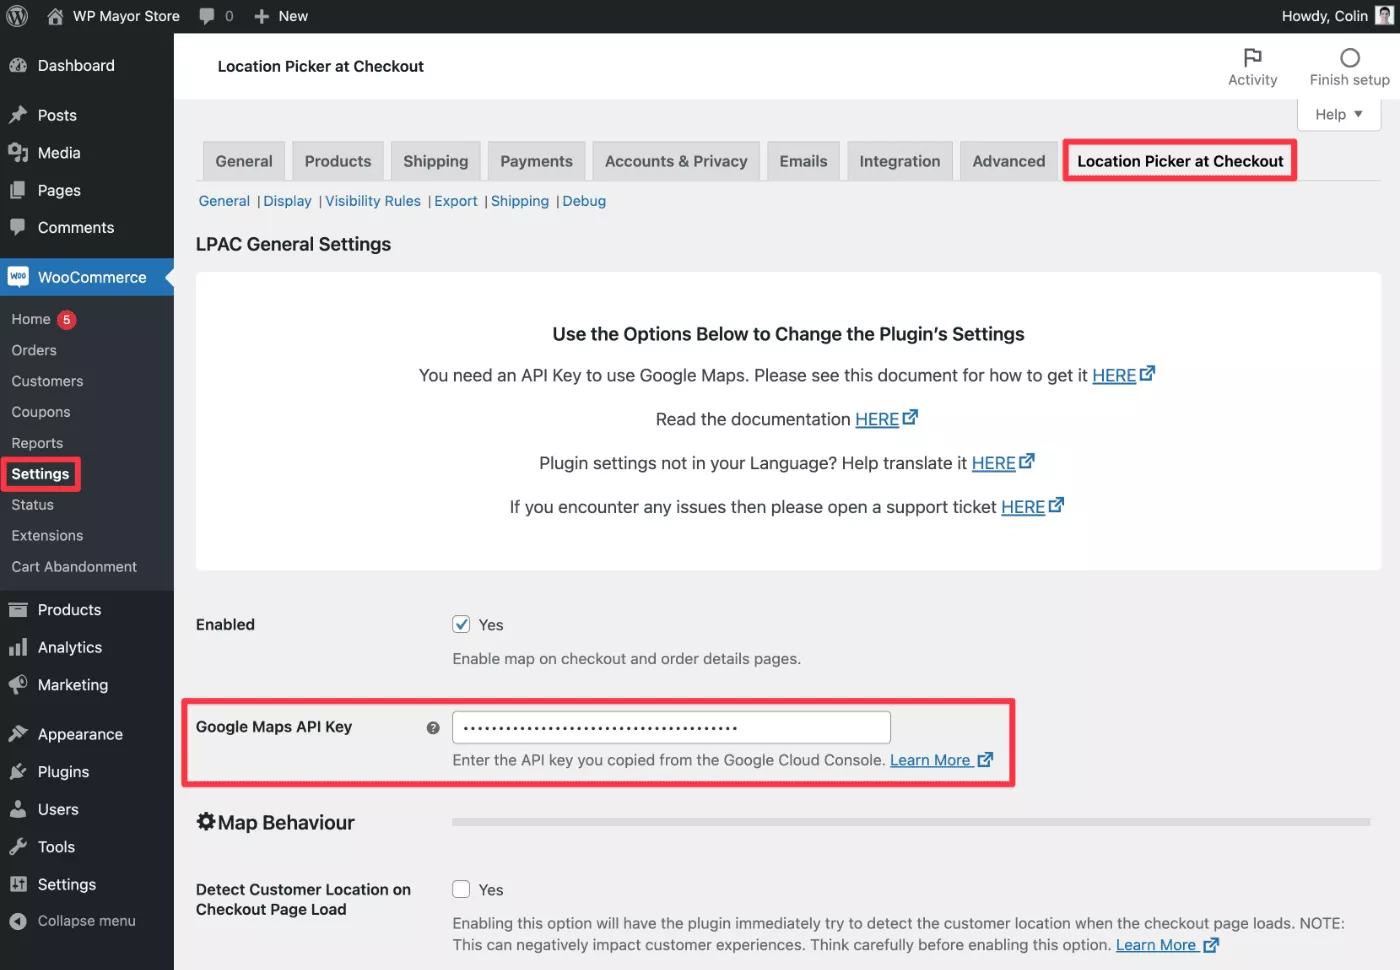This screenshot has width=1400, height=970.
Task: Switch to the Shipping settings tab
Action: 435,161
